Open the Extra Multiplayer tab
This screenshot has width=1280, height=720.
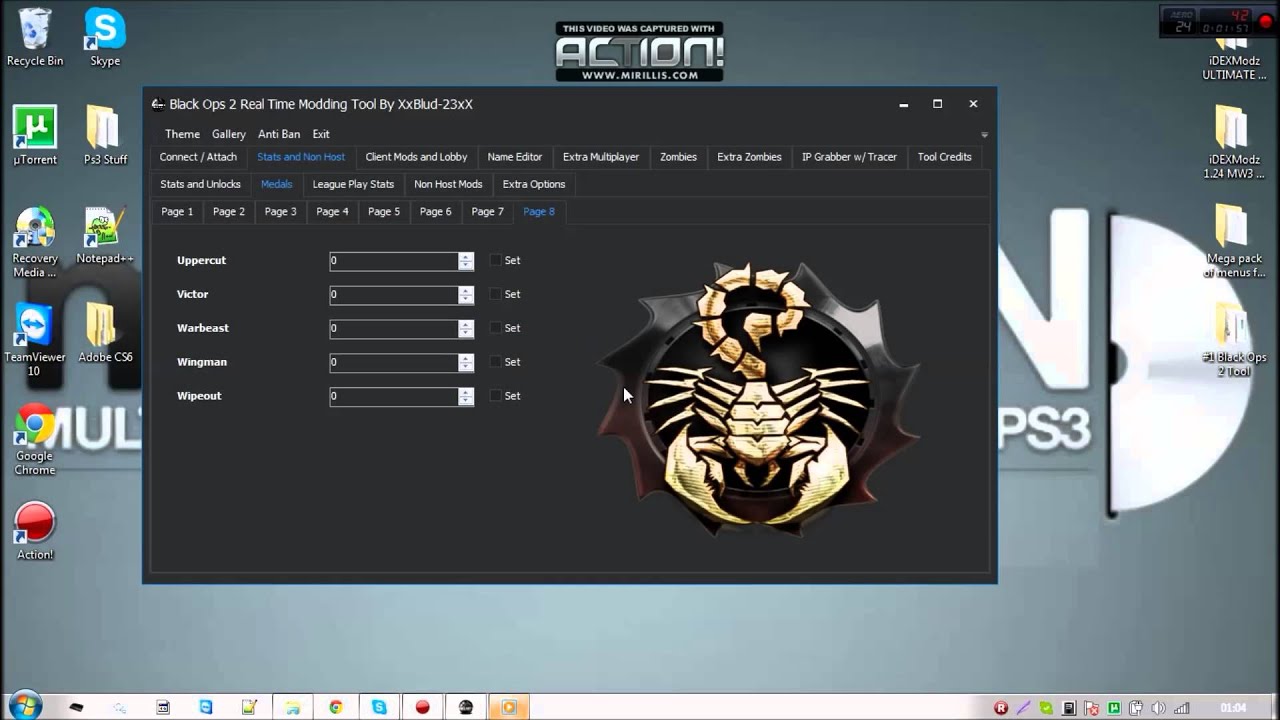[x=601, y=157]
